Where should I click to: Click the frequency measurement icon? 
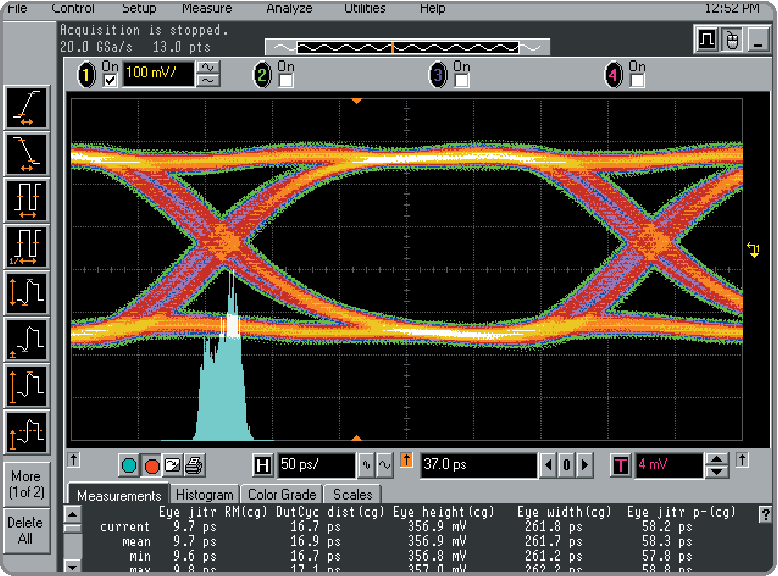[27, 246]
